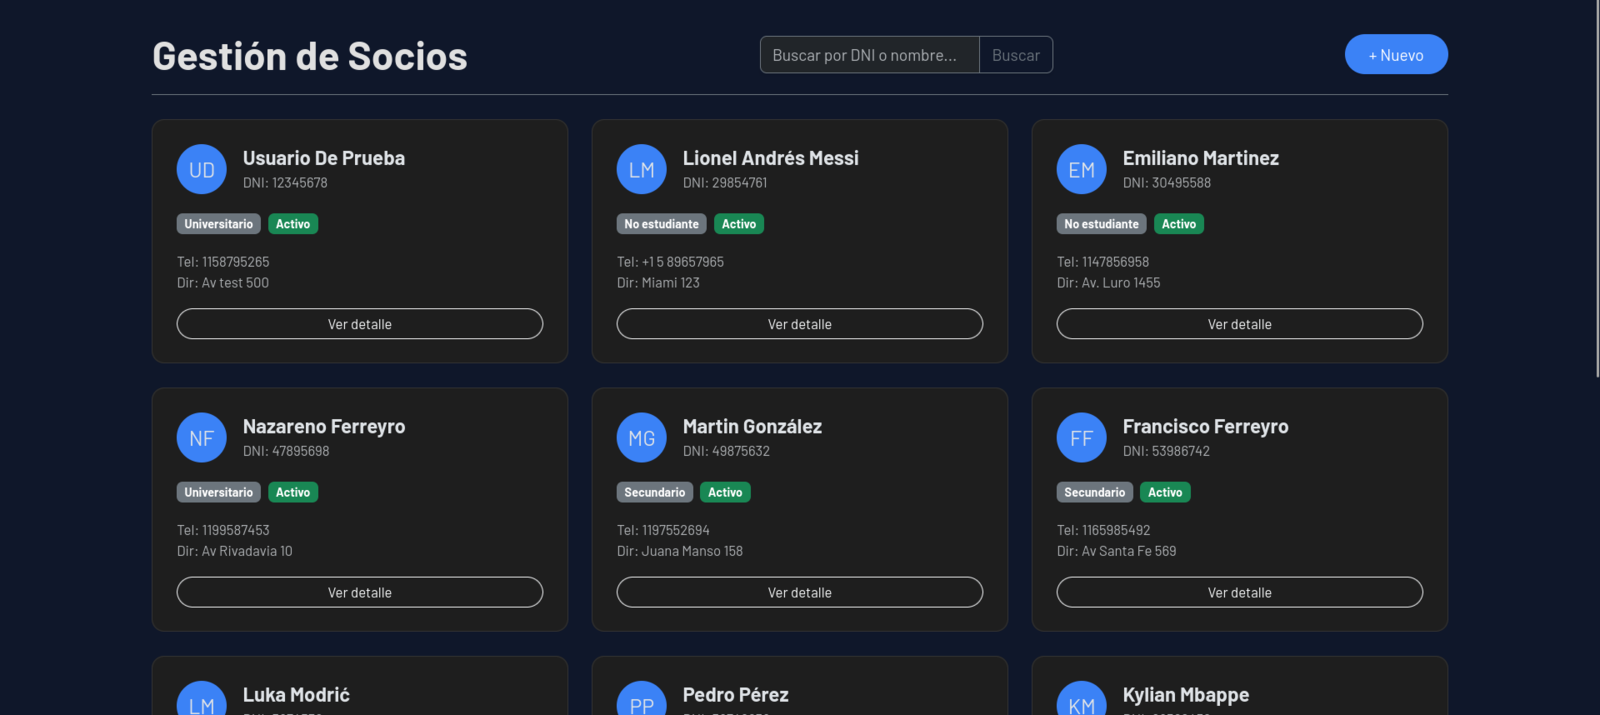This screenshot has width=1600, height=715.
Task: Click DNI: 49875632
Action: pos(726,451)
